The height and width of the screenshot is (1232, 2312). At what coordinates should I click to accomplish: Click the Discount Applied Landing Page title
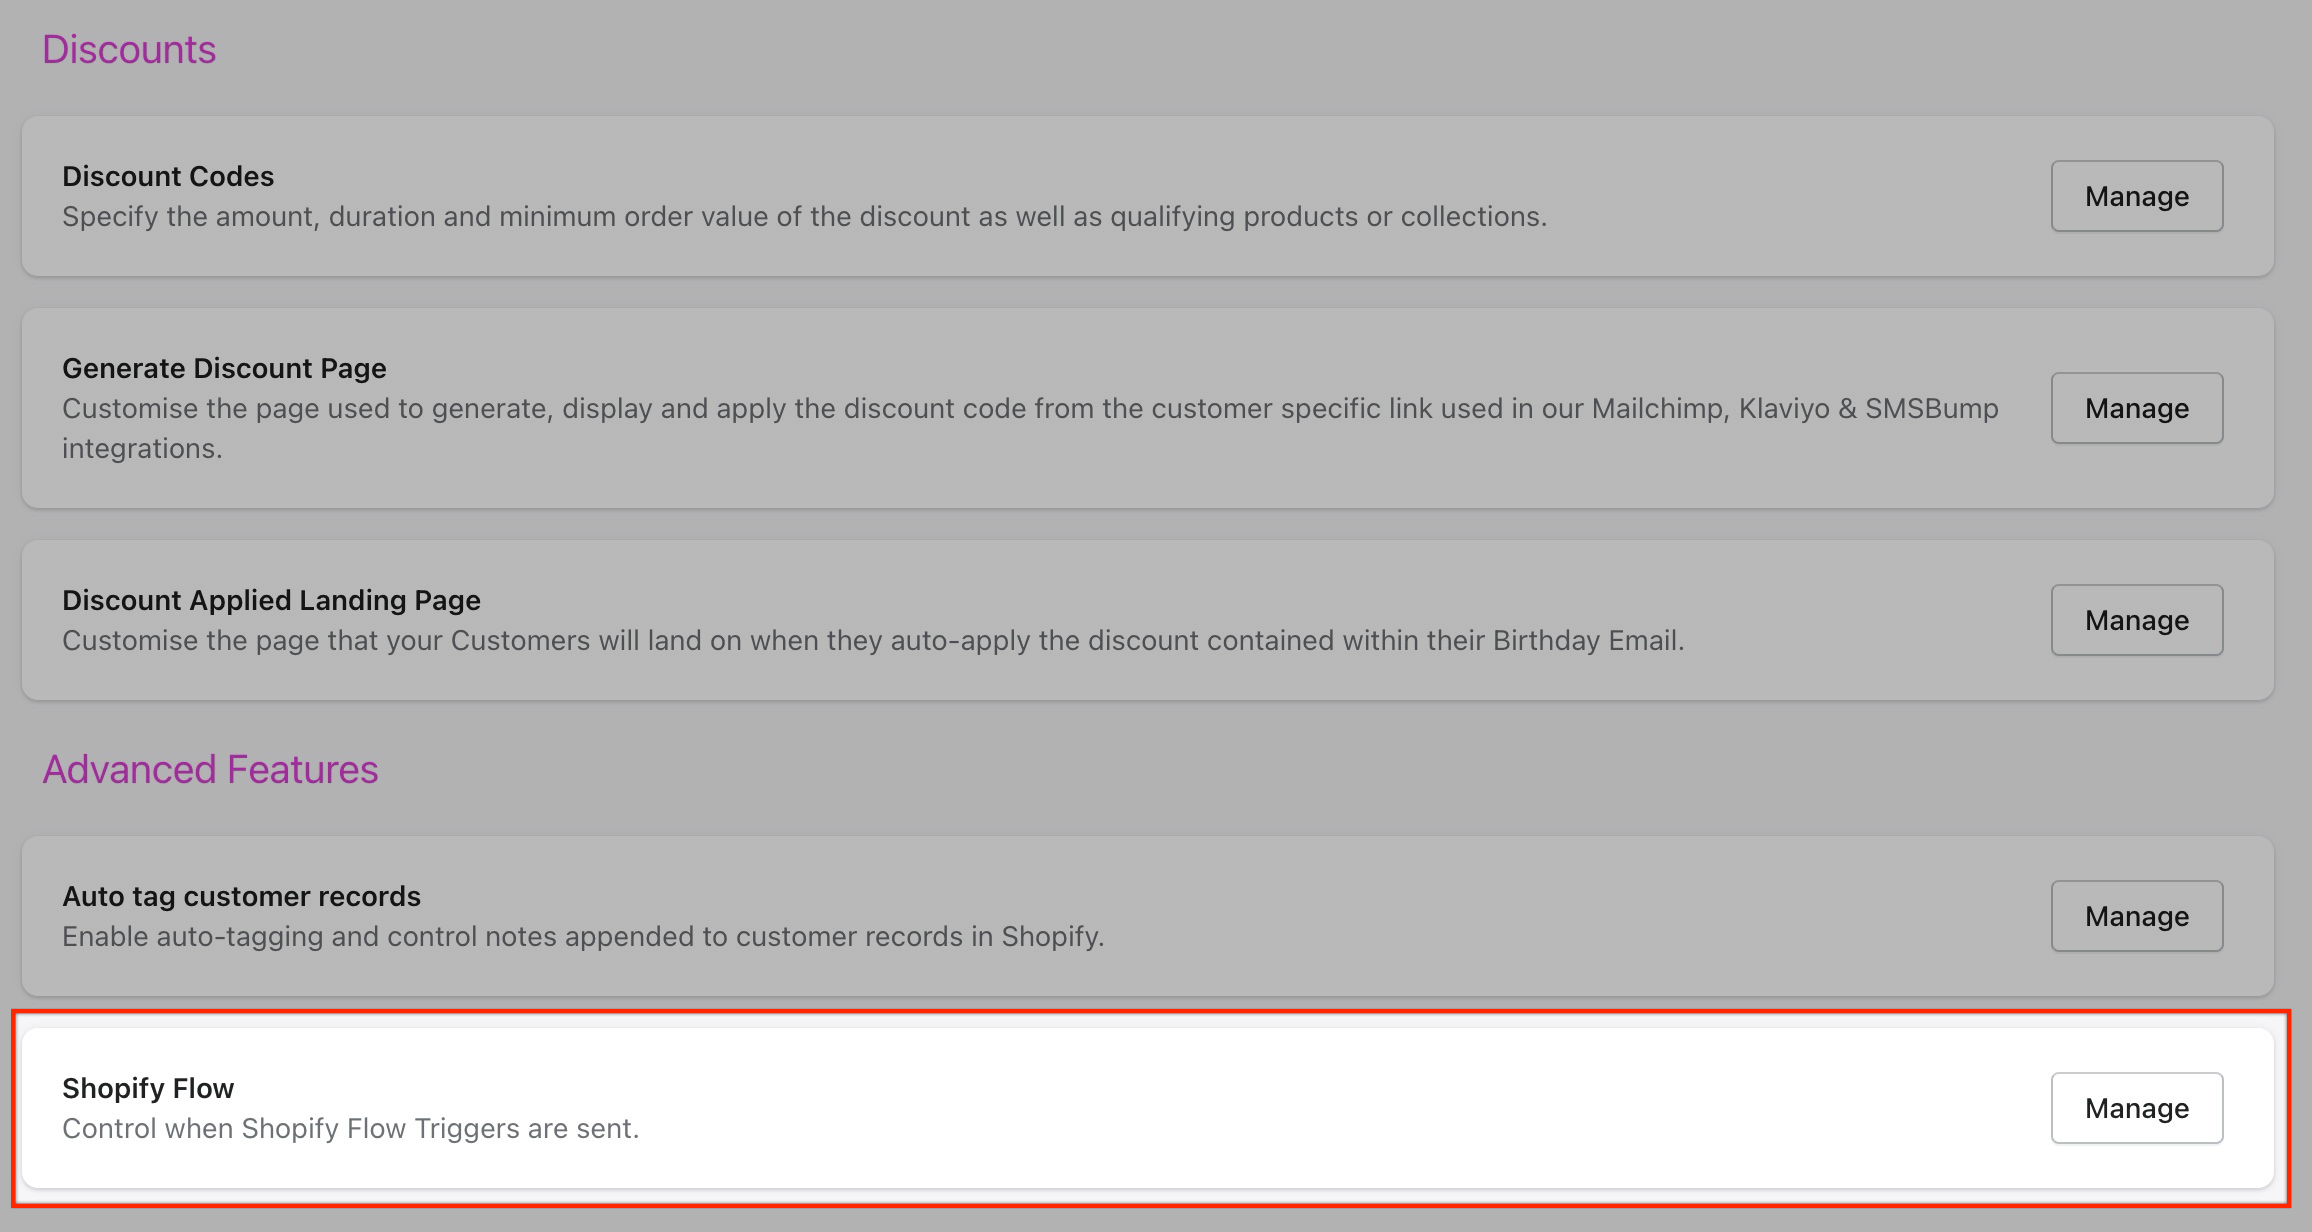pyautogui.click(x=271, y=600)
